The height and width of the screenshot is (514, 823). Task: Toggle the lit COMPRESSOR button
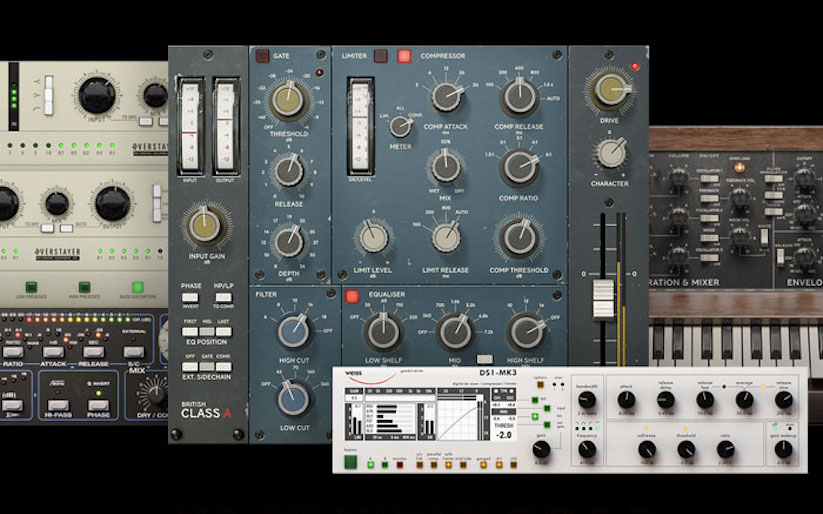tap(404, 56)
